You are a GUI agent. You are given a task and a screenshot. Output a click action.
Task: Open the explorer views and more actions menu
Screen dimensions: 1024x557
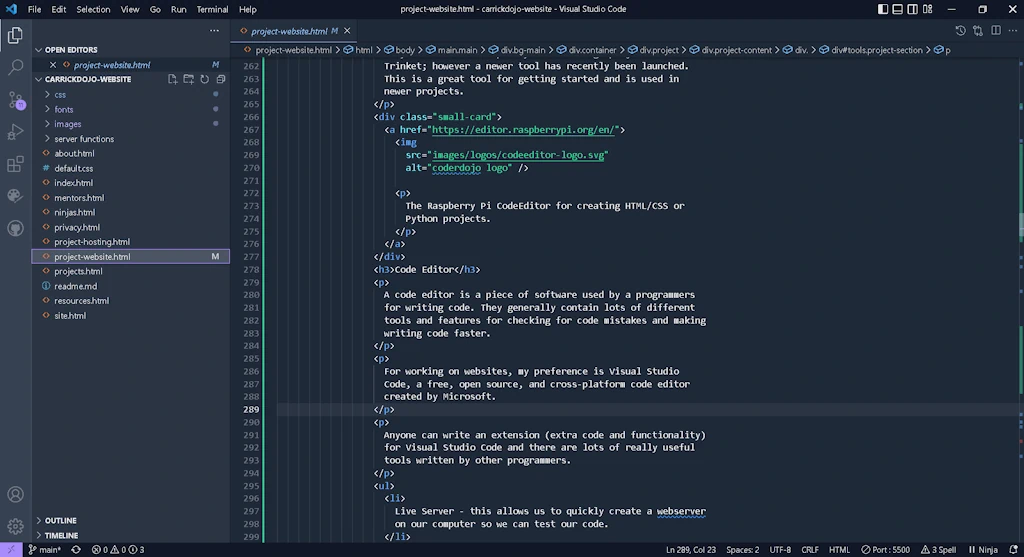click(x=214, y=31)
